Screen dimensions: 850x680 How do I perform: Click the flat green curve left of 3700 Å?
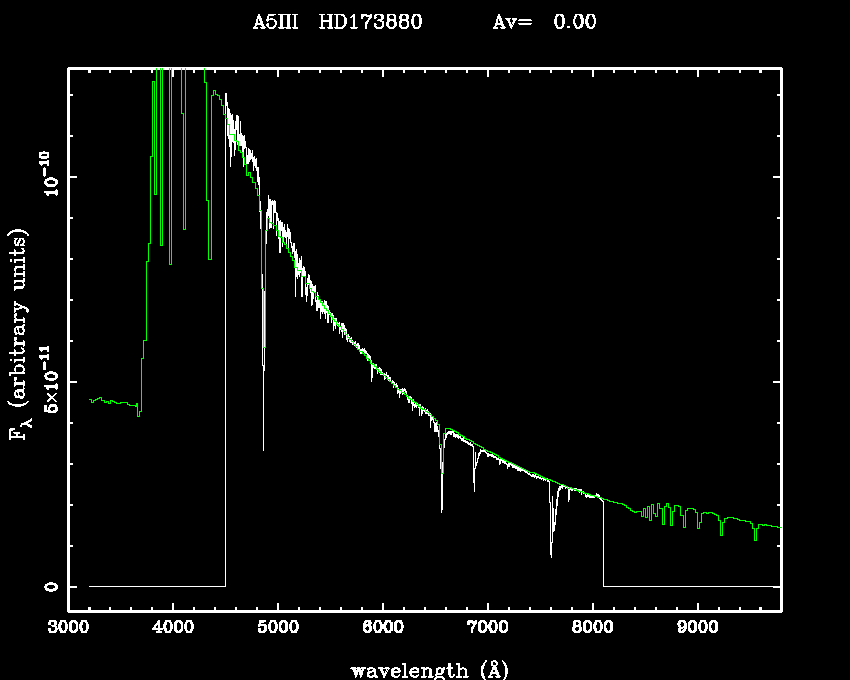pyautogui.click(x=112, y=402)
